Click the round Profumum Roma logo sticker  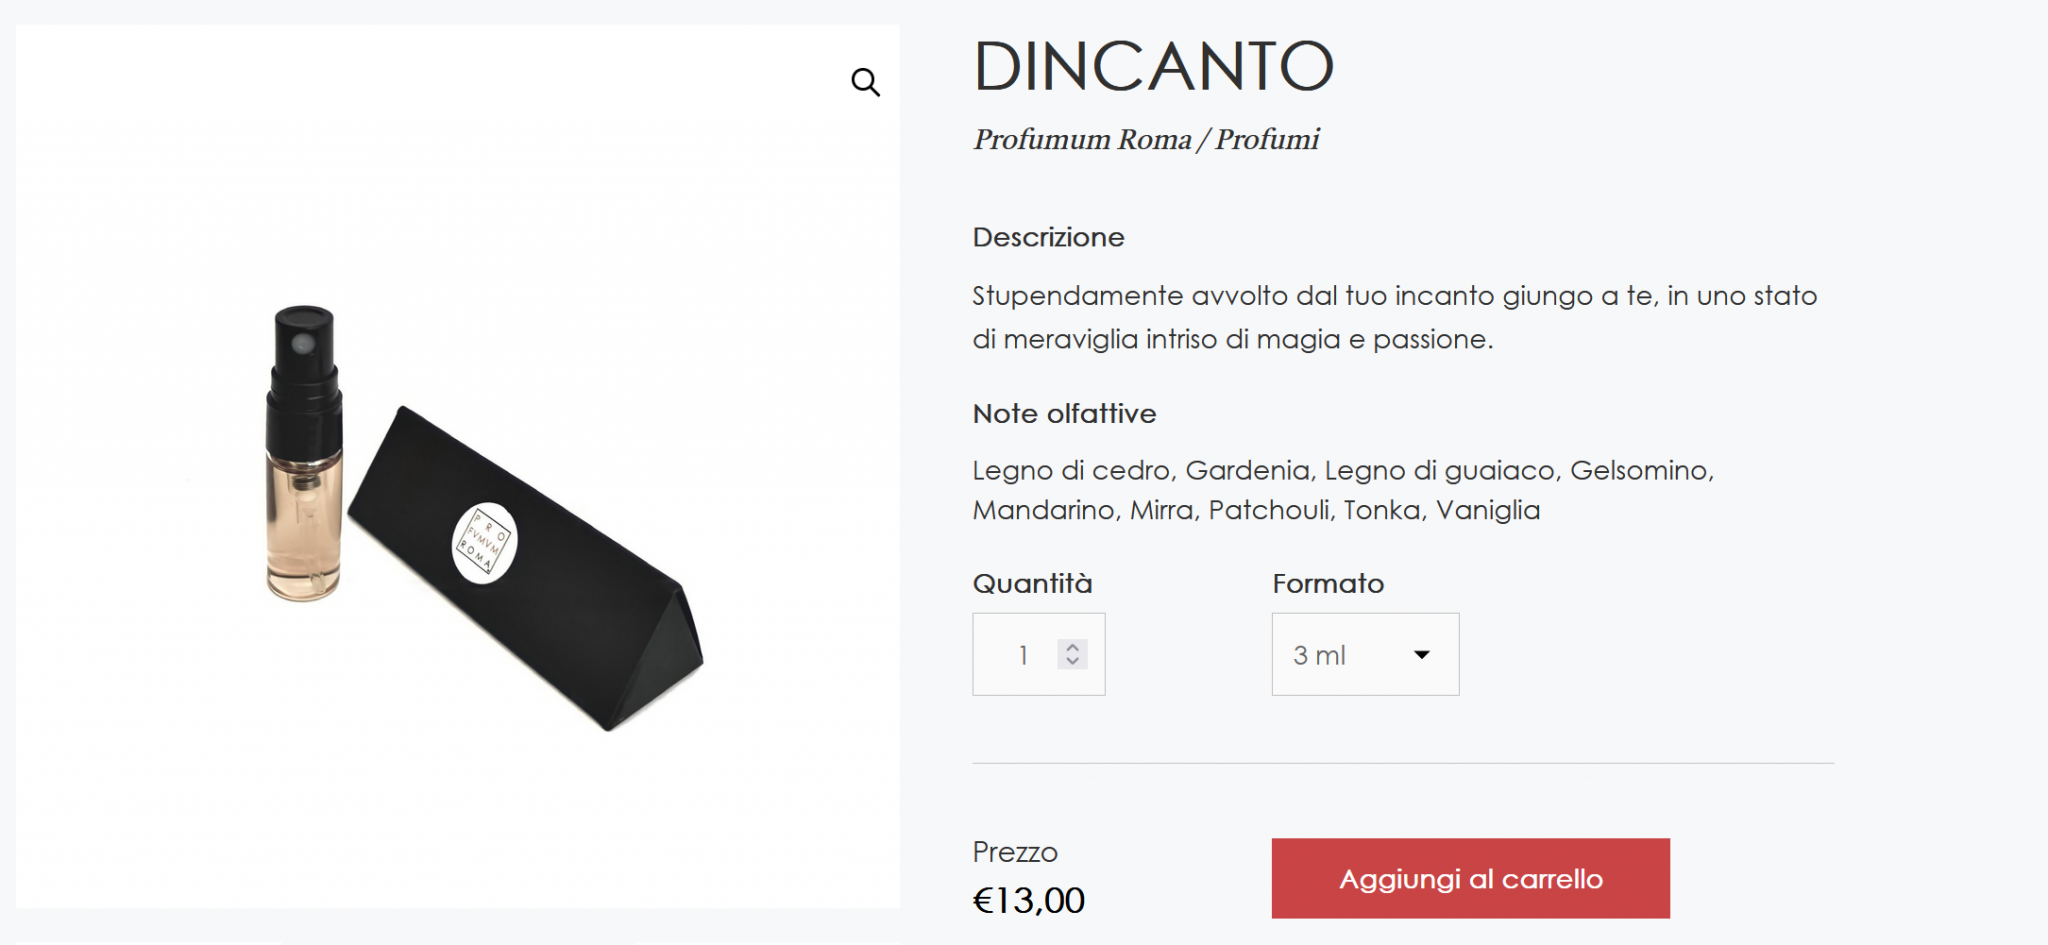(484, 543)
